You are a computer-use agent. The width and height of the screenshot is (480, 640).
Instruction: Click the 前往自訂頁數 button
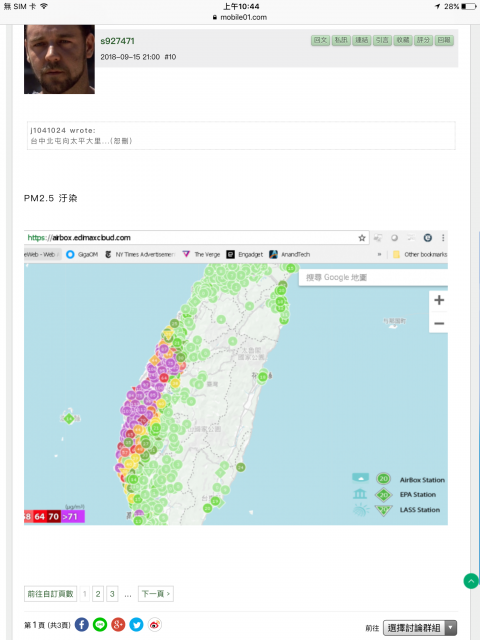click(x=50, y=594)
